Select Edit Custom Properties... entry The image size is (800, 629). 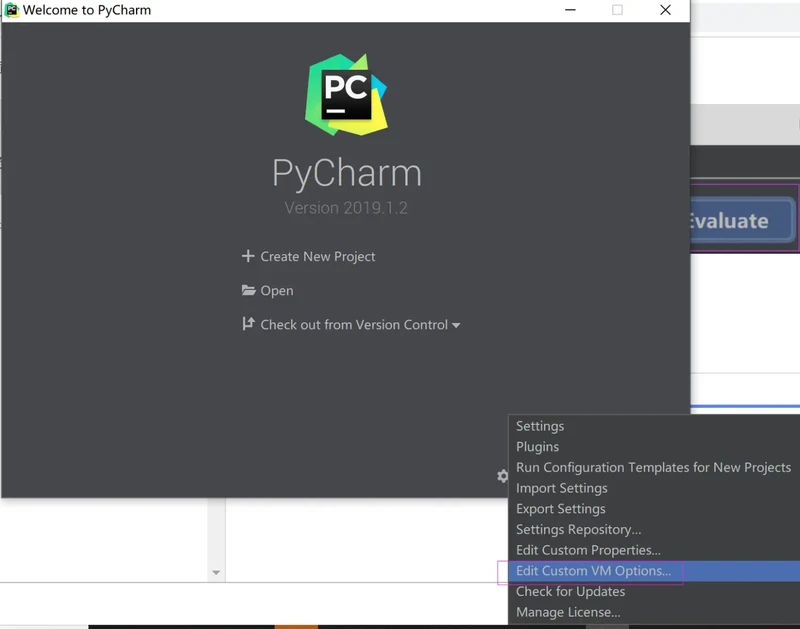(x=588, y=550)
